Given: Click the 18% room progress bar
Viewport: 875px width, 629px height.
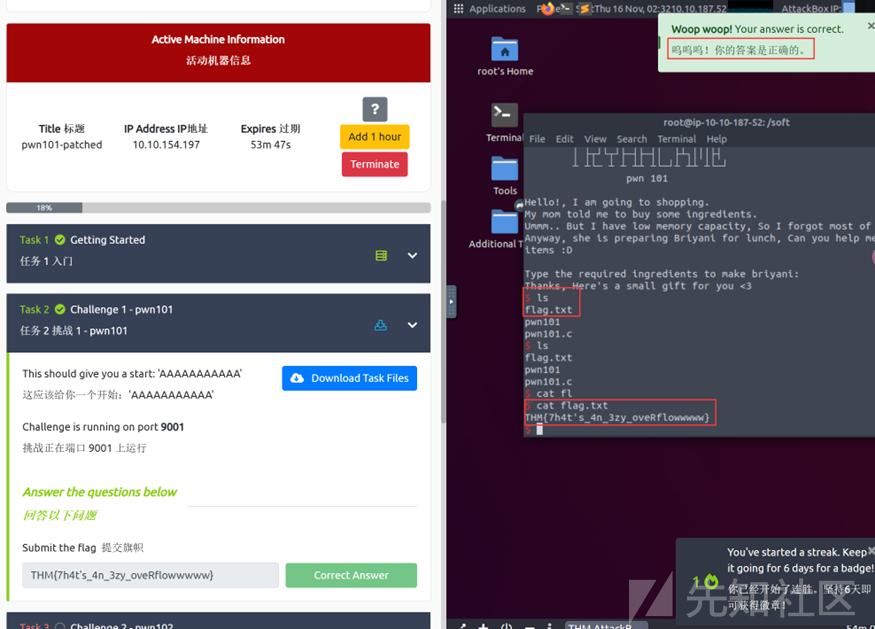Looking at the screenshot, I should pyautogui.click(x=218, y=208).
